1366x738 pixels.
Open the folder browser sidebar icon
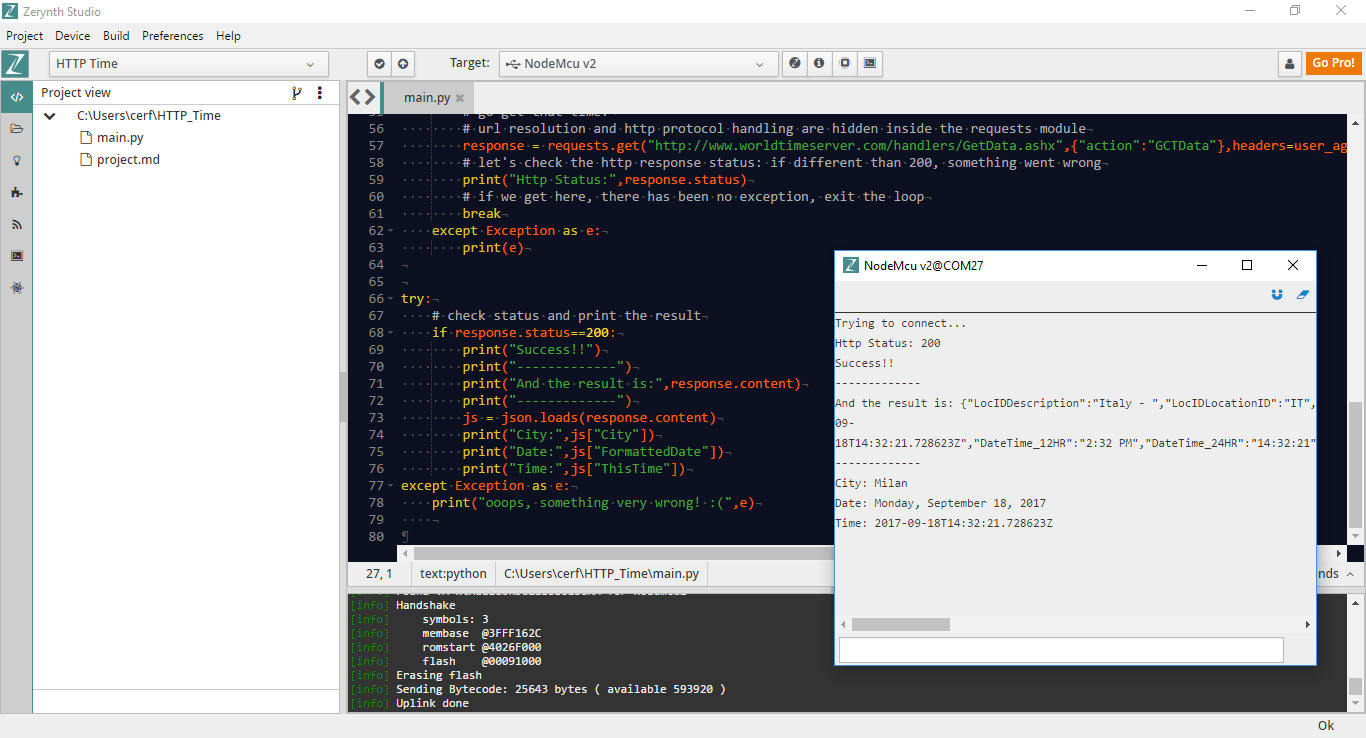point(16,129)
